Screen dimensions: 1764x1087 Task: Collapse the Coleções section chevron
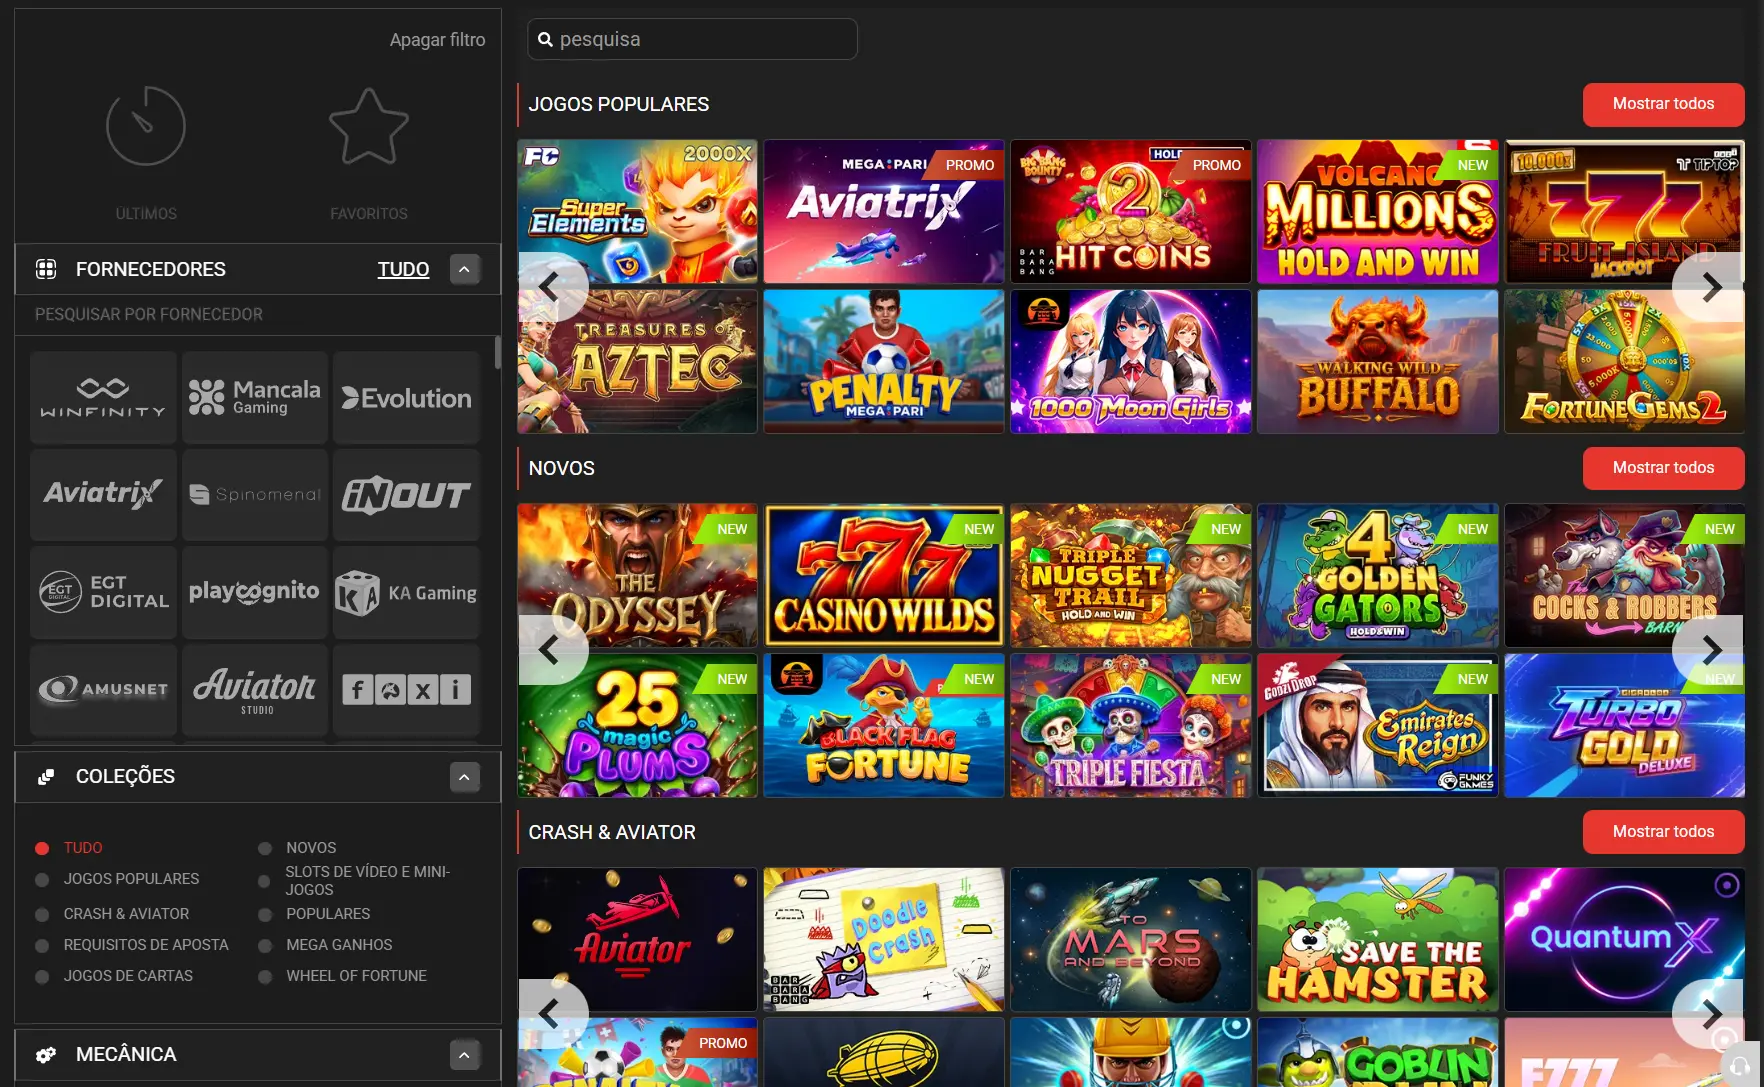pyautogui.click(x=464, y=777)
